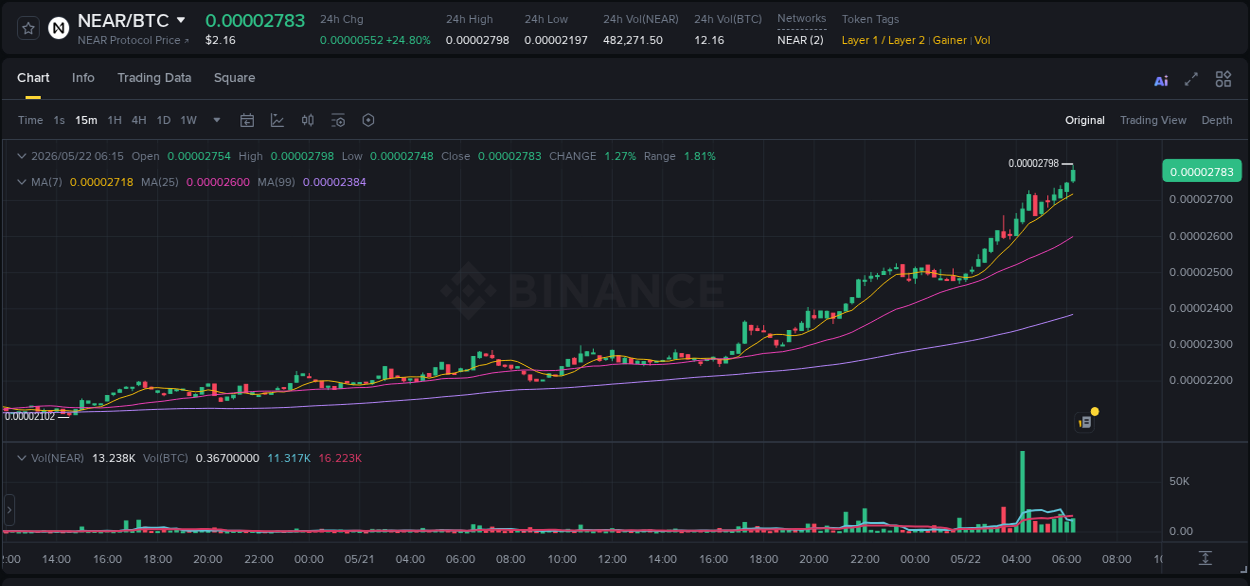Open more time intervals dropdown arrow
Screen dimensions: 1250x586
217,120
